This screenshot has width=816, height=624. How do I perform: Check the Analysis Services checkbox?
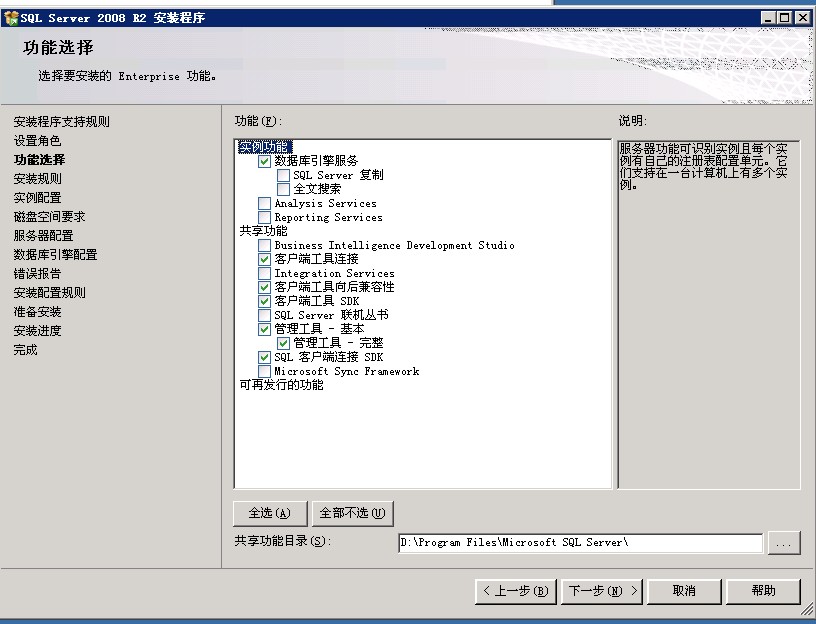(x=264, y=203)
